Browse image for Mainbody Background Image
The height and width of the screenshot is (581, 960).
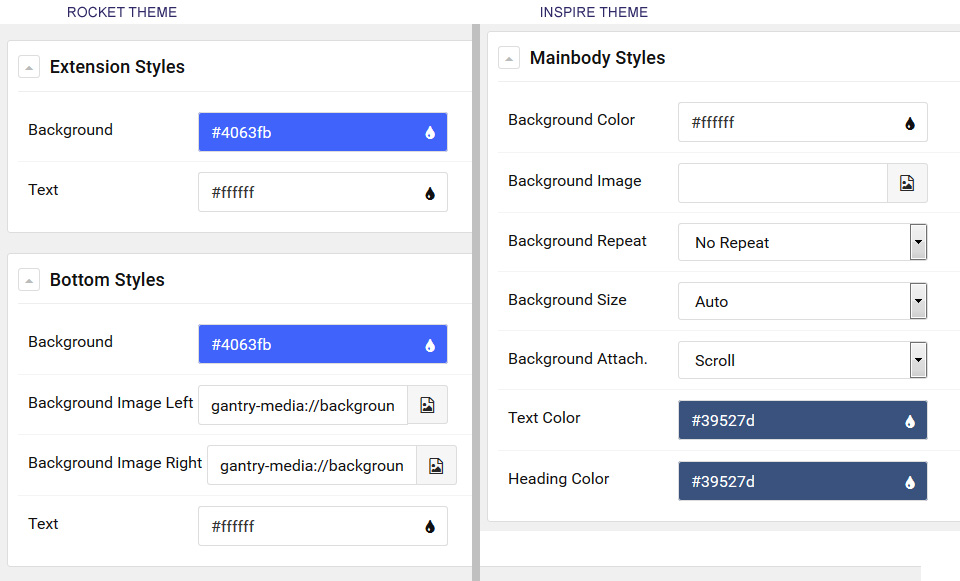(907, 183)
